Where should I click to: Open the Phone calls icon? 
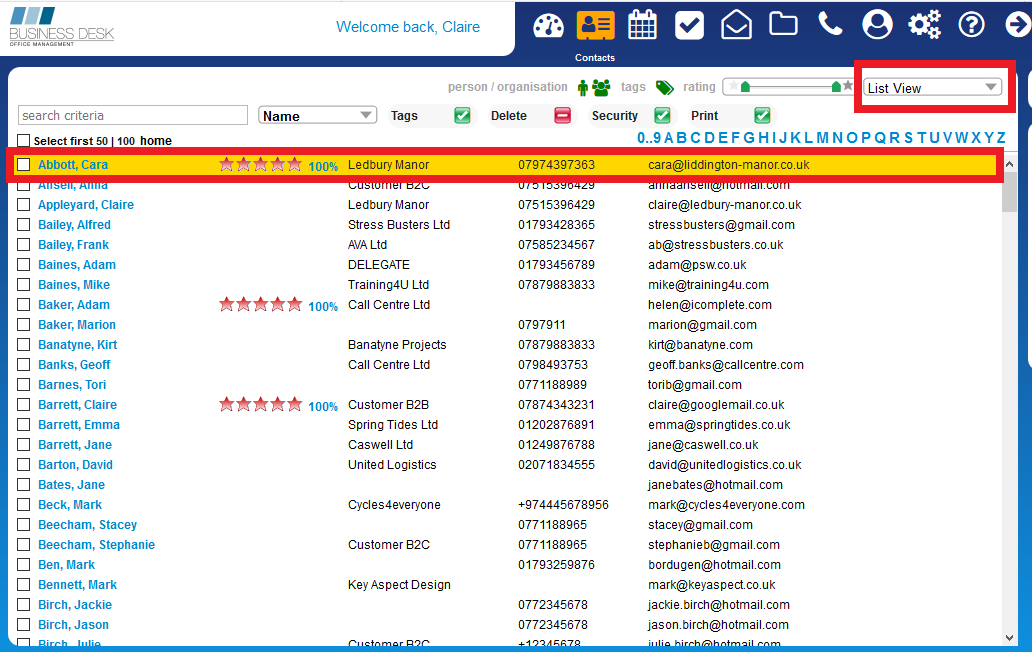[830, 24]
